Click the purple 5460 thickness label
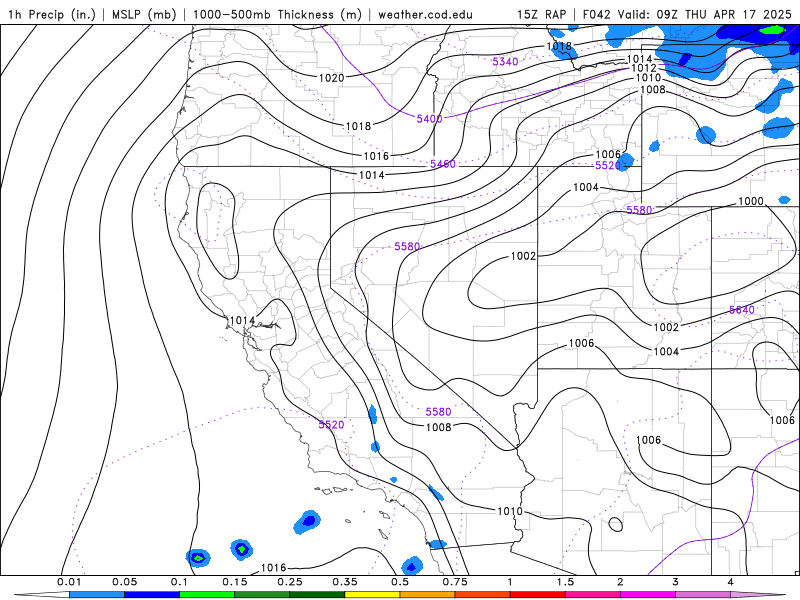Viewport: 800px width, 600px height. [x=443, y=164]
